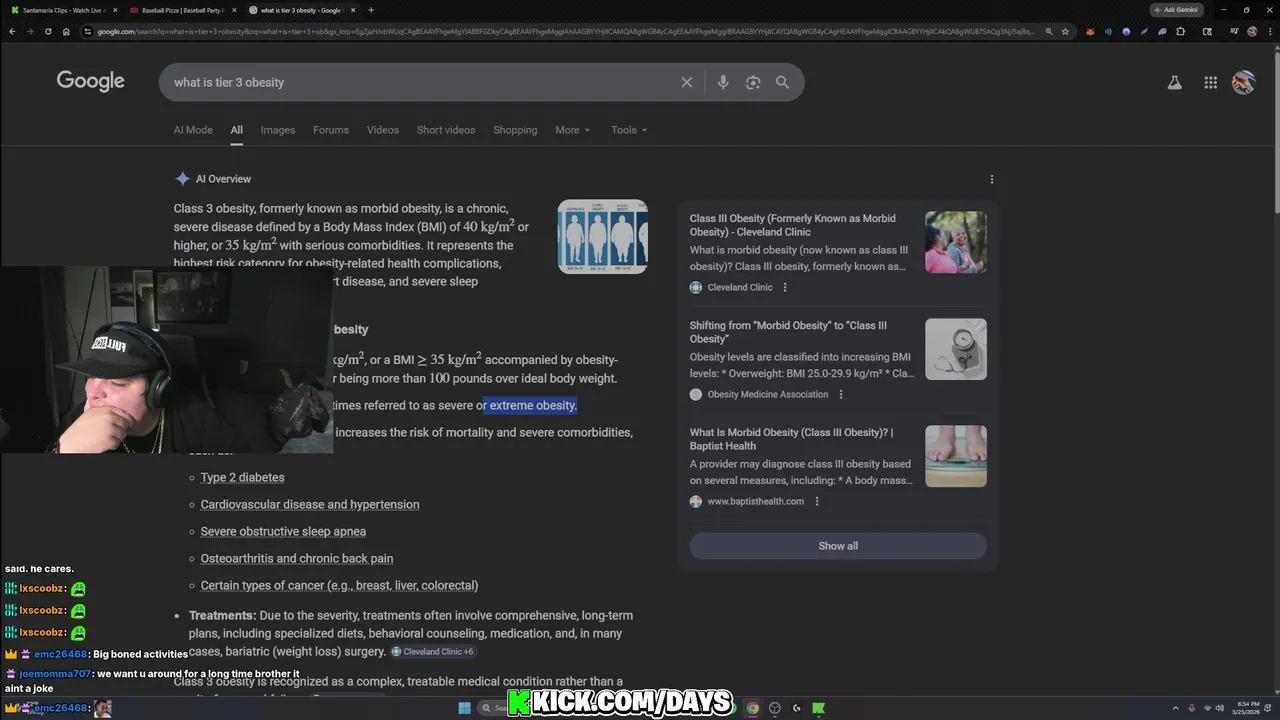Select the All results tab
The image size is (1280, 720).
click(236, 130)
